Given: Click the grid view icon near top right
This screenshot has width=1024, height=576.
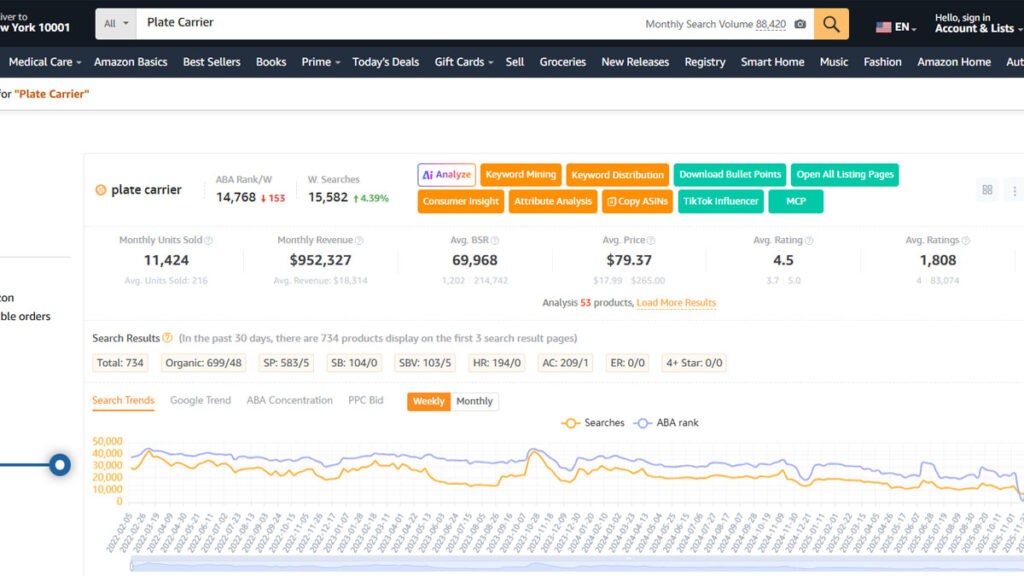Looking at the screenshot, I should tap(987, 189).
